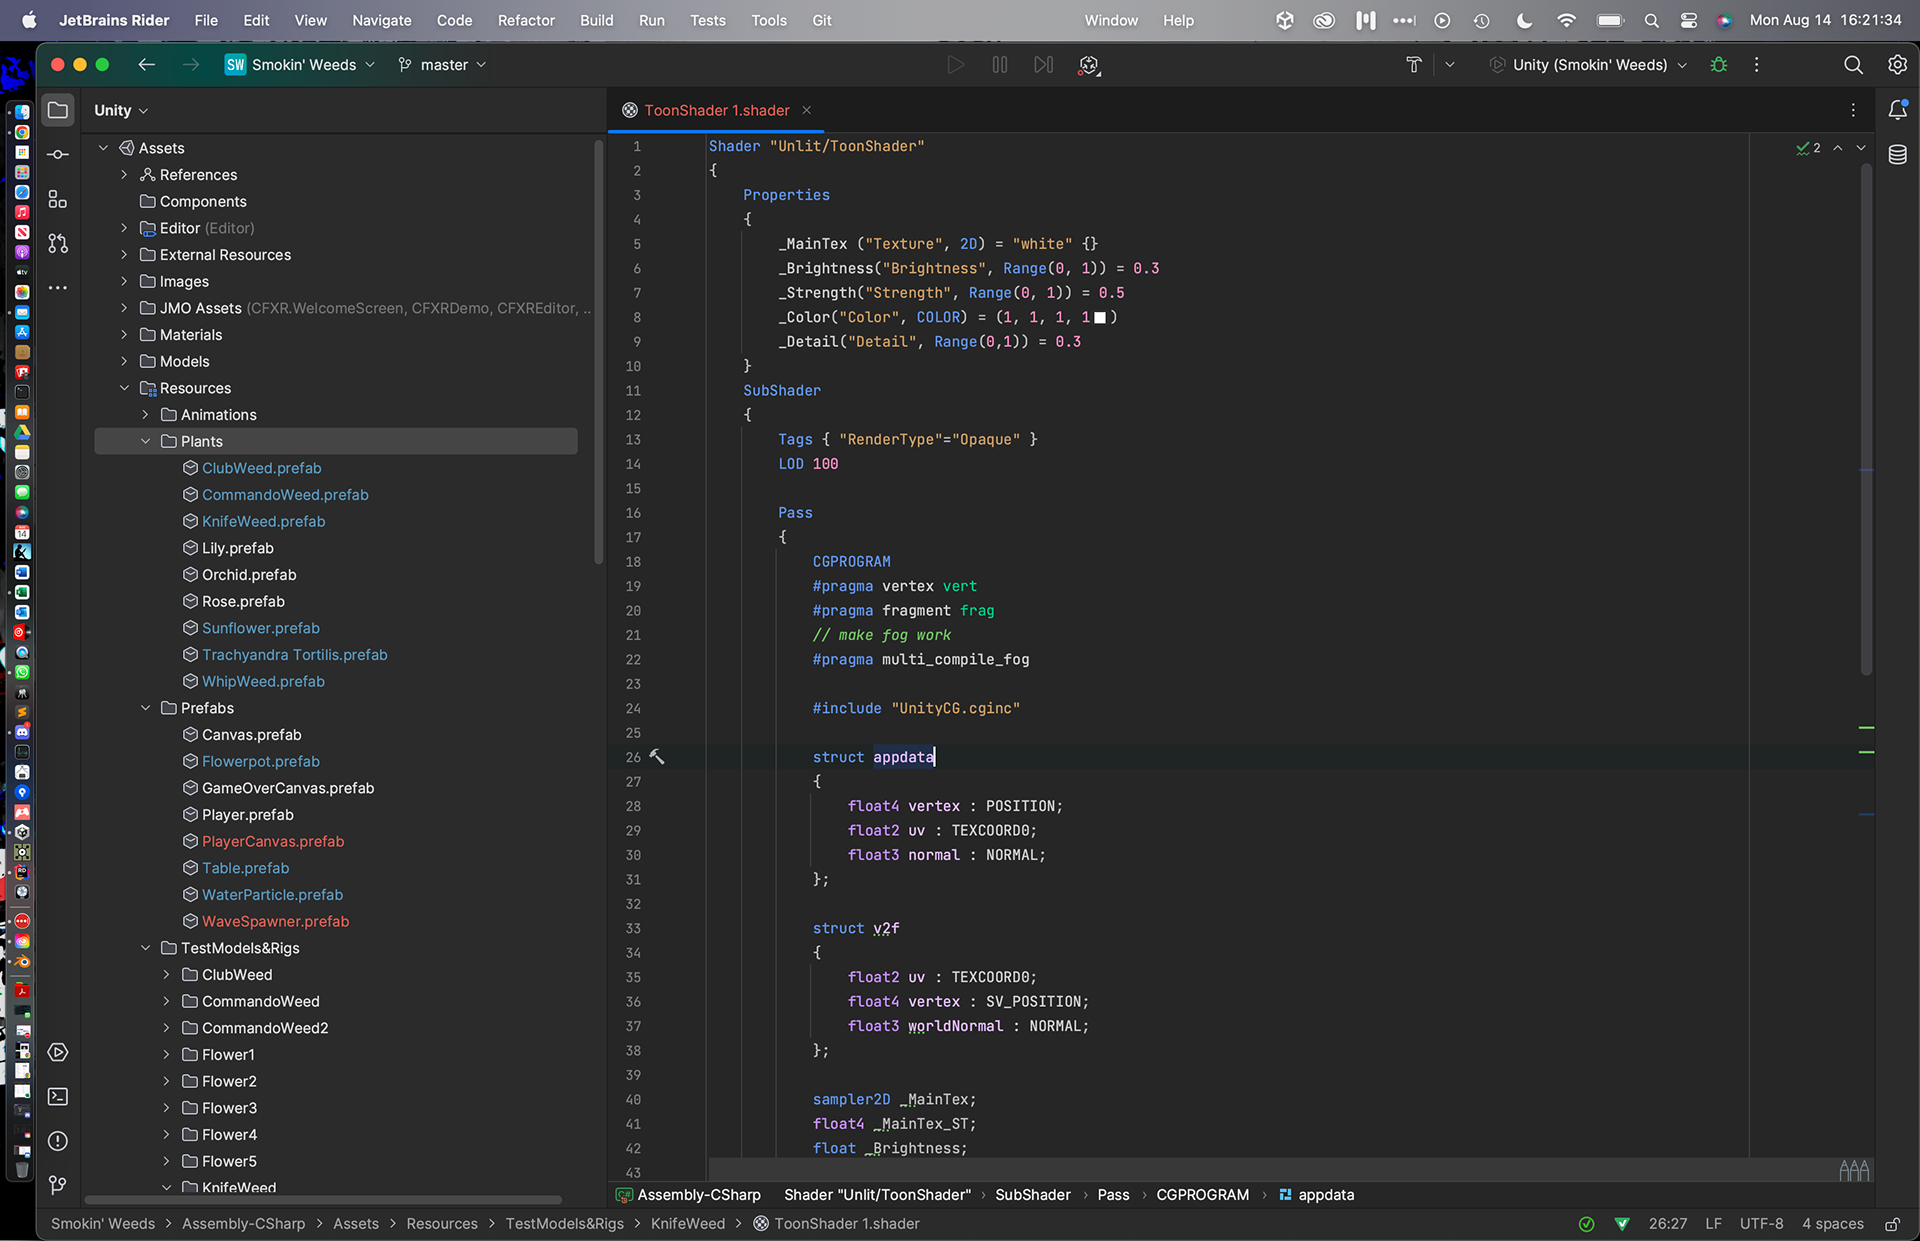1920x1241 pixels.
Task: Collapse the Plants folder
Action: 146,441
